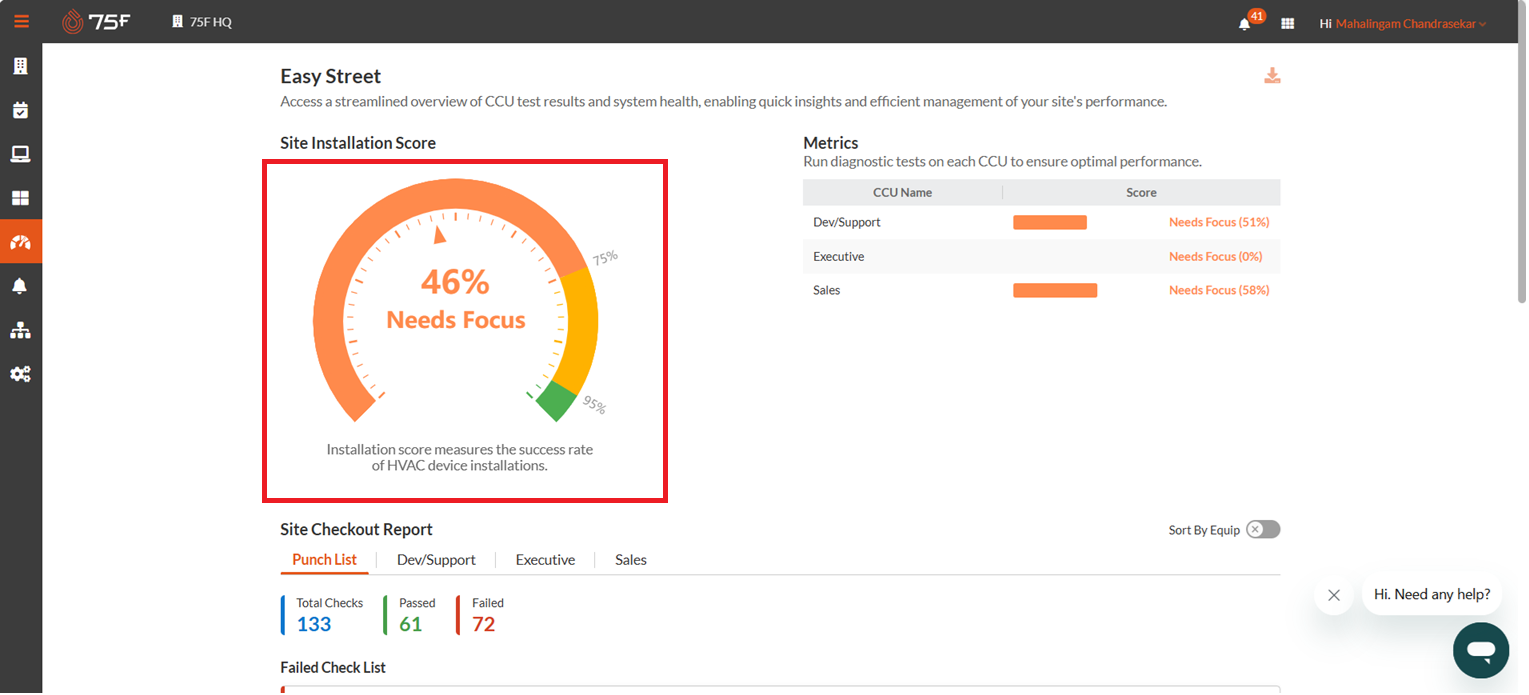Click the 46% Needs Focus gauge reading
This screenshot has width=1529, height=695.
[456, 298]
